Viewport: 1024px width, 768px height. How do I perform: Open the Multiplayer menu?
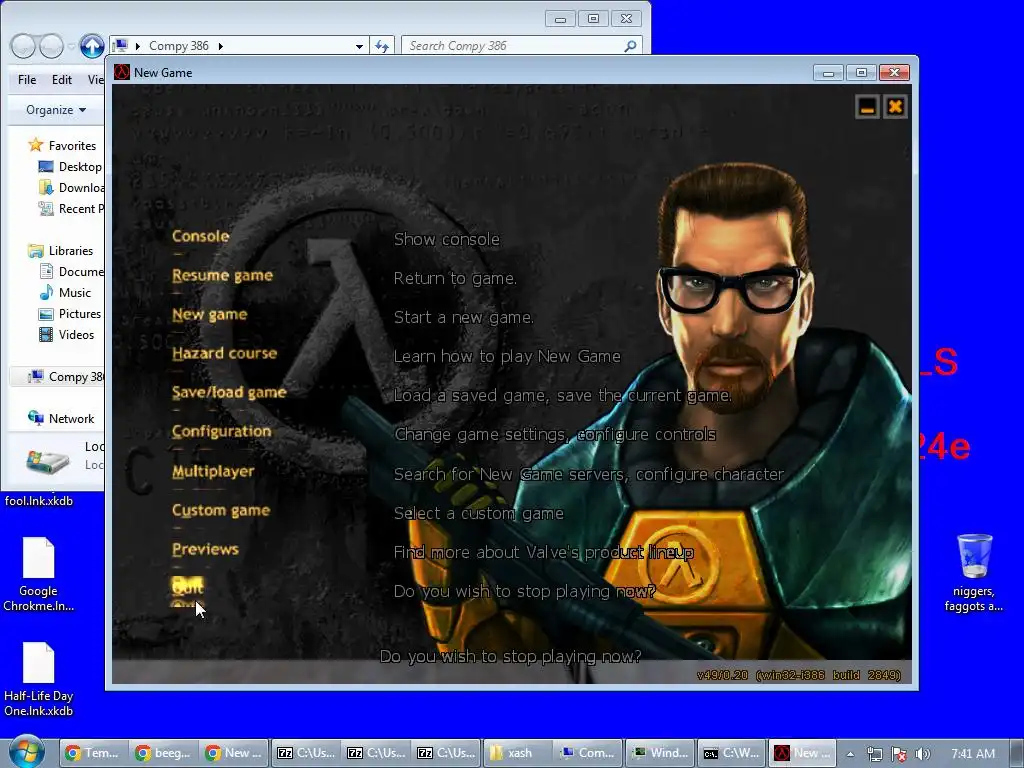click(213, 471)
